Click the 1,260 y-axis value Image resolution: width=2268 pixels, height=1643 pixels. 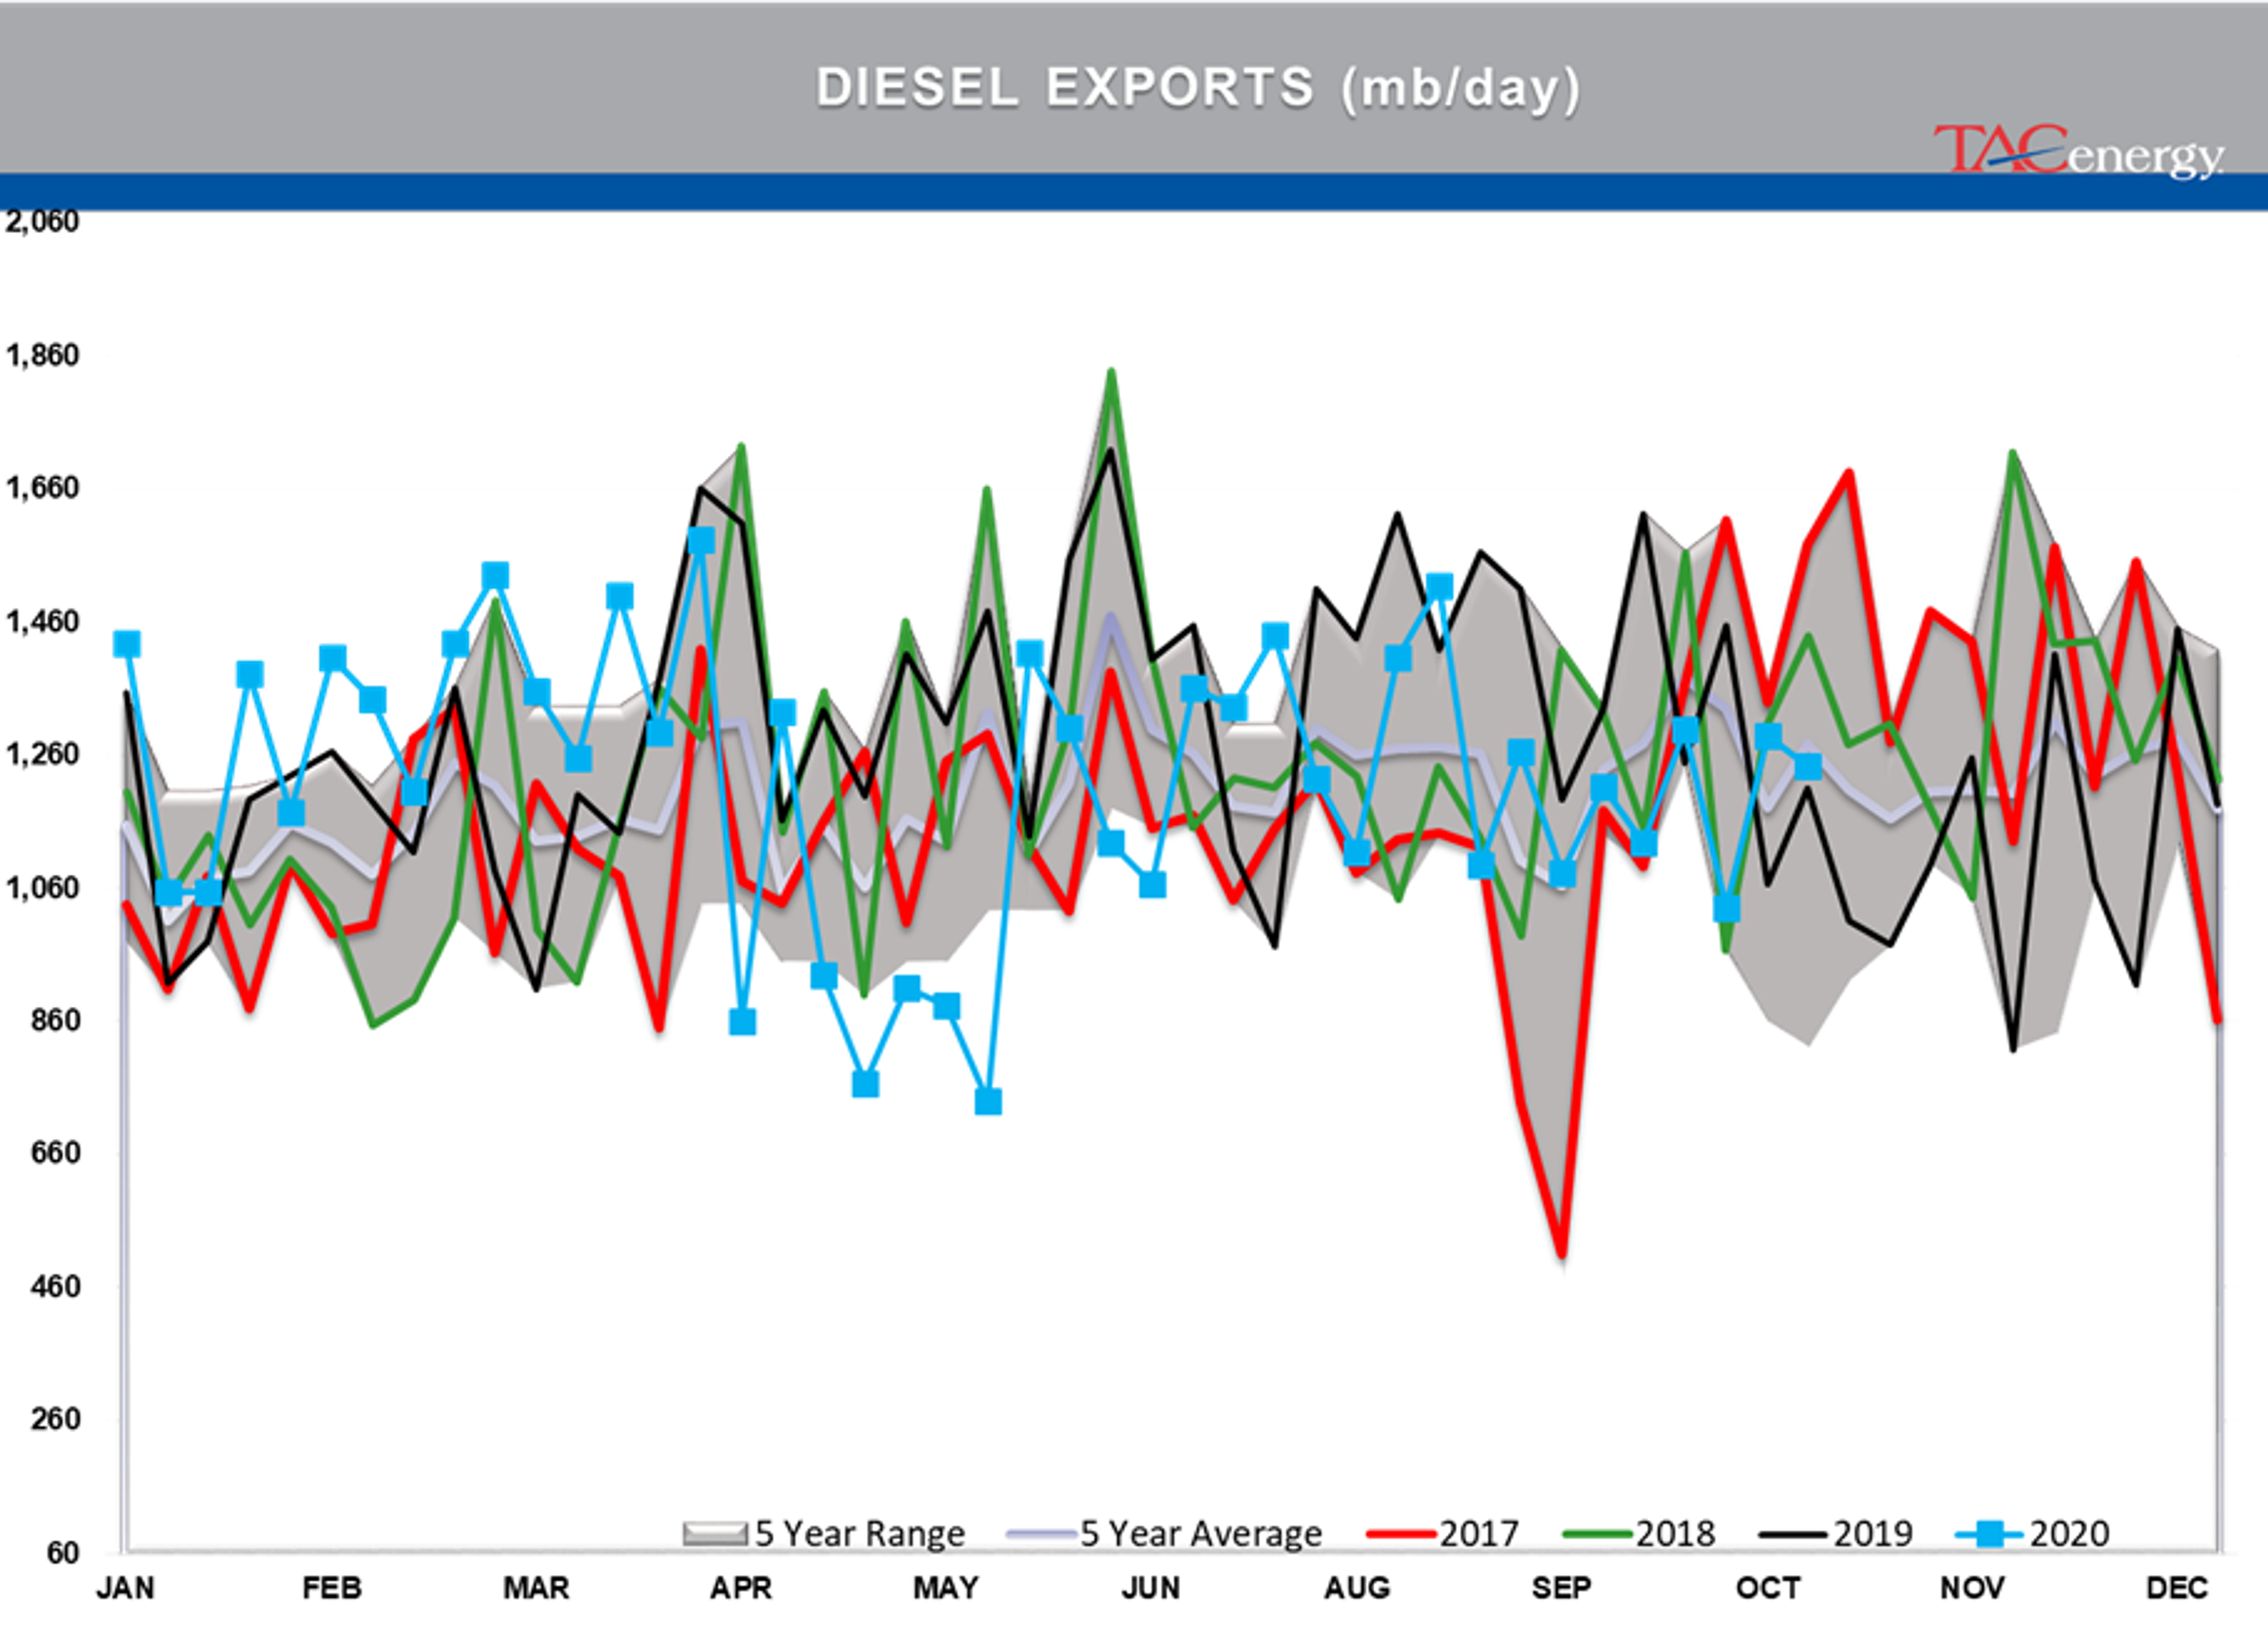(42, 754)
